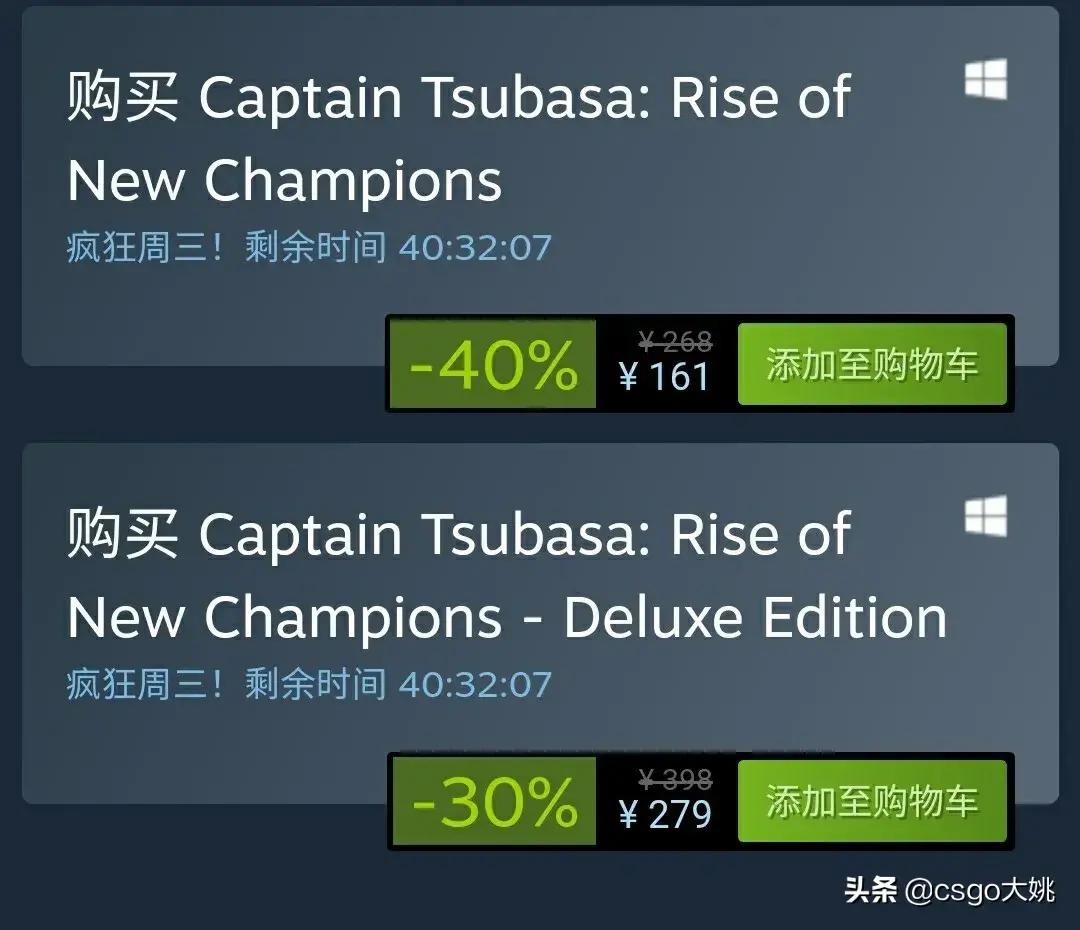Click the standard edition purchase title
Viewport: 1080px width, 930px height.
coord(458,138)
